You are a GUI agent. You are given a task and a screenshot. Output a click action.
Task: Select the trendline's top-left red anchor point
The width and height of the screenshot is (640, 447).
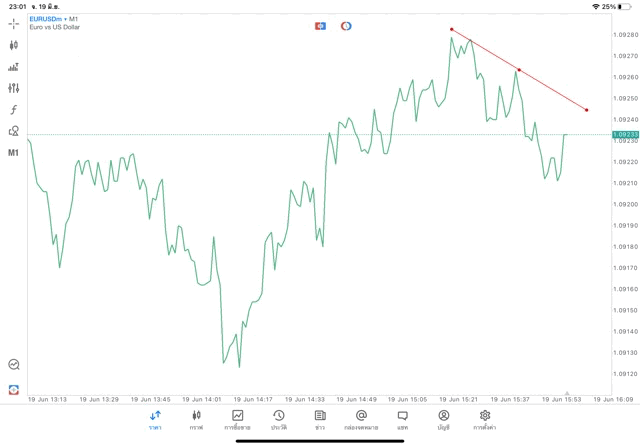452,29
